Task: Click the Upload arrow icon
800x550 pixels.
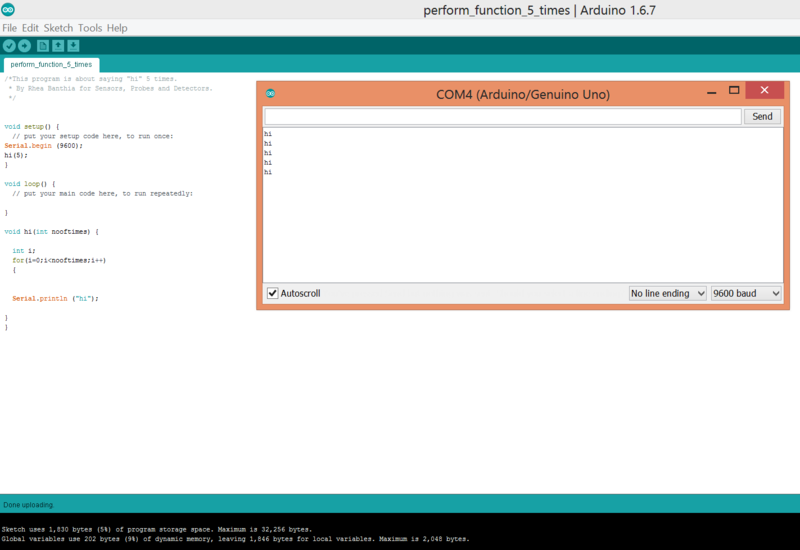Action: pyautogui.click(x=24, y=46)
